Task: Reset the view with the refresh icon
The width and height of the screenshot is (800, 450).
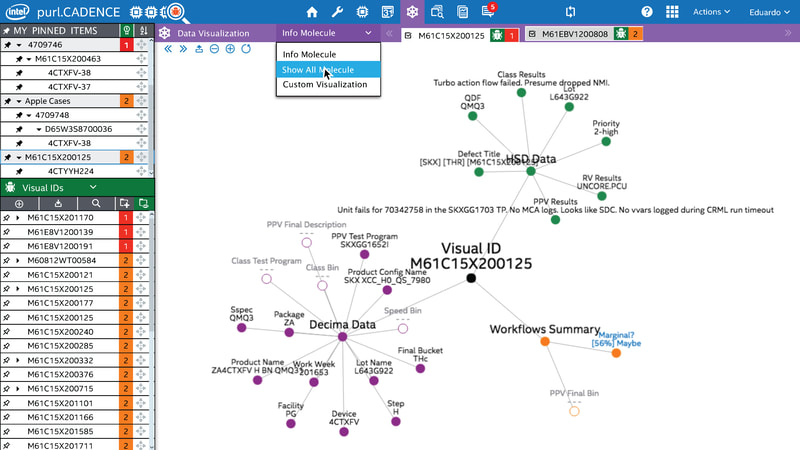Action: point(246,49)
